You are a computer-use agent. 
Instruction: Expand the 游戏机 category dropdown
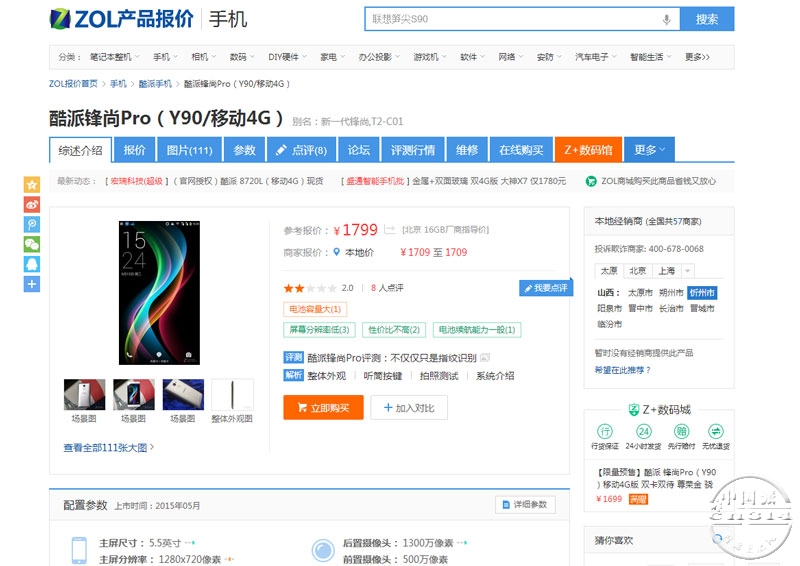point(430,57)
